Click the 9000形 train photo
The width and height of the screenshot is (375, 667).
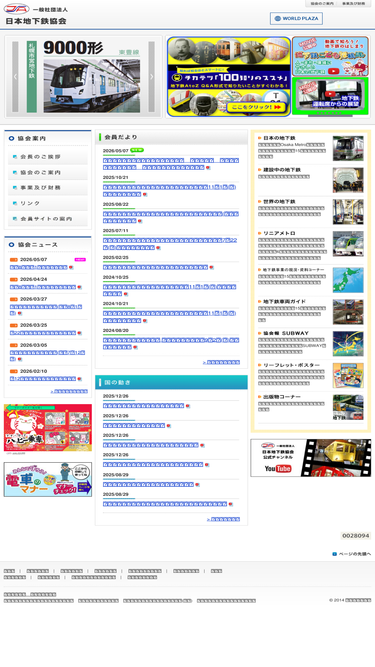click(x=92, y=86)
